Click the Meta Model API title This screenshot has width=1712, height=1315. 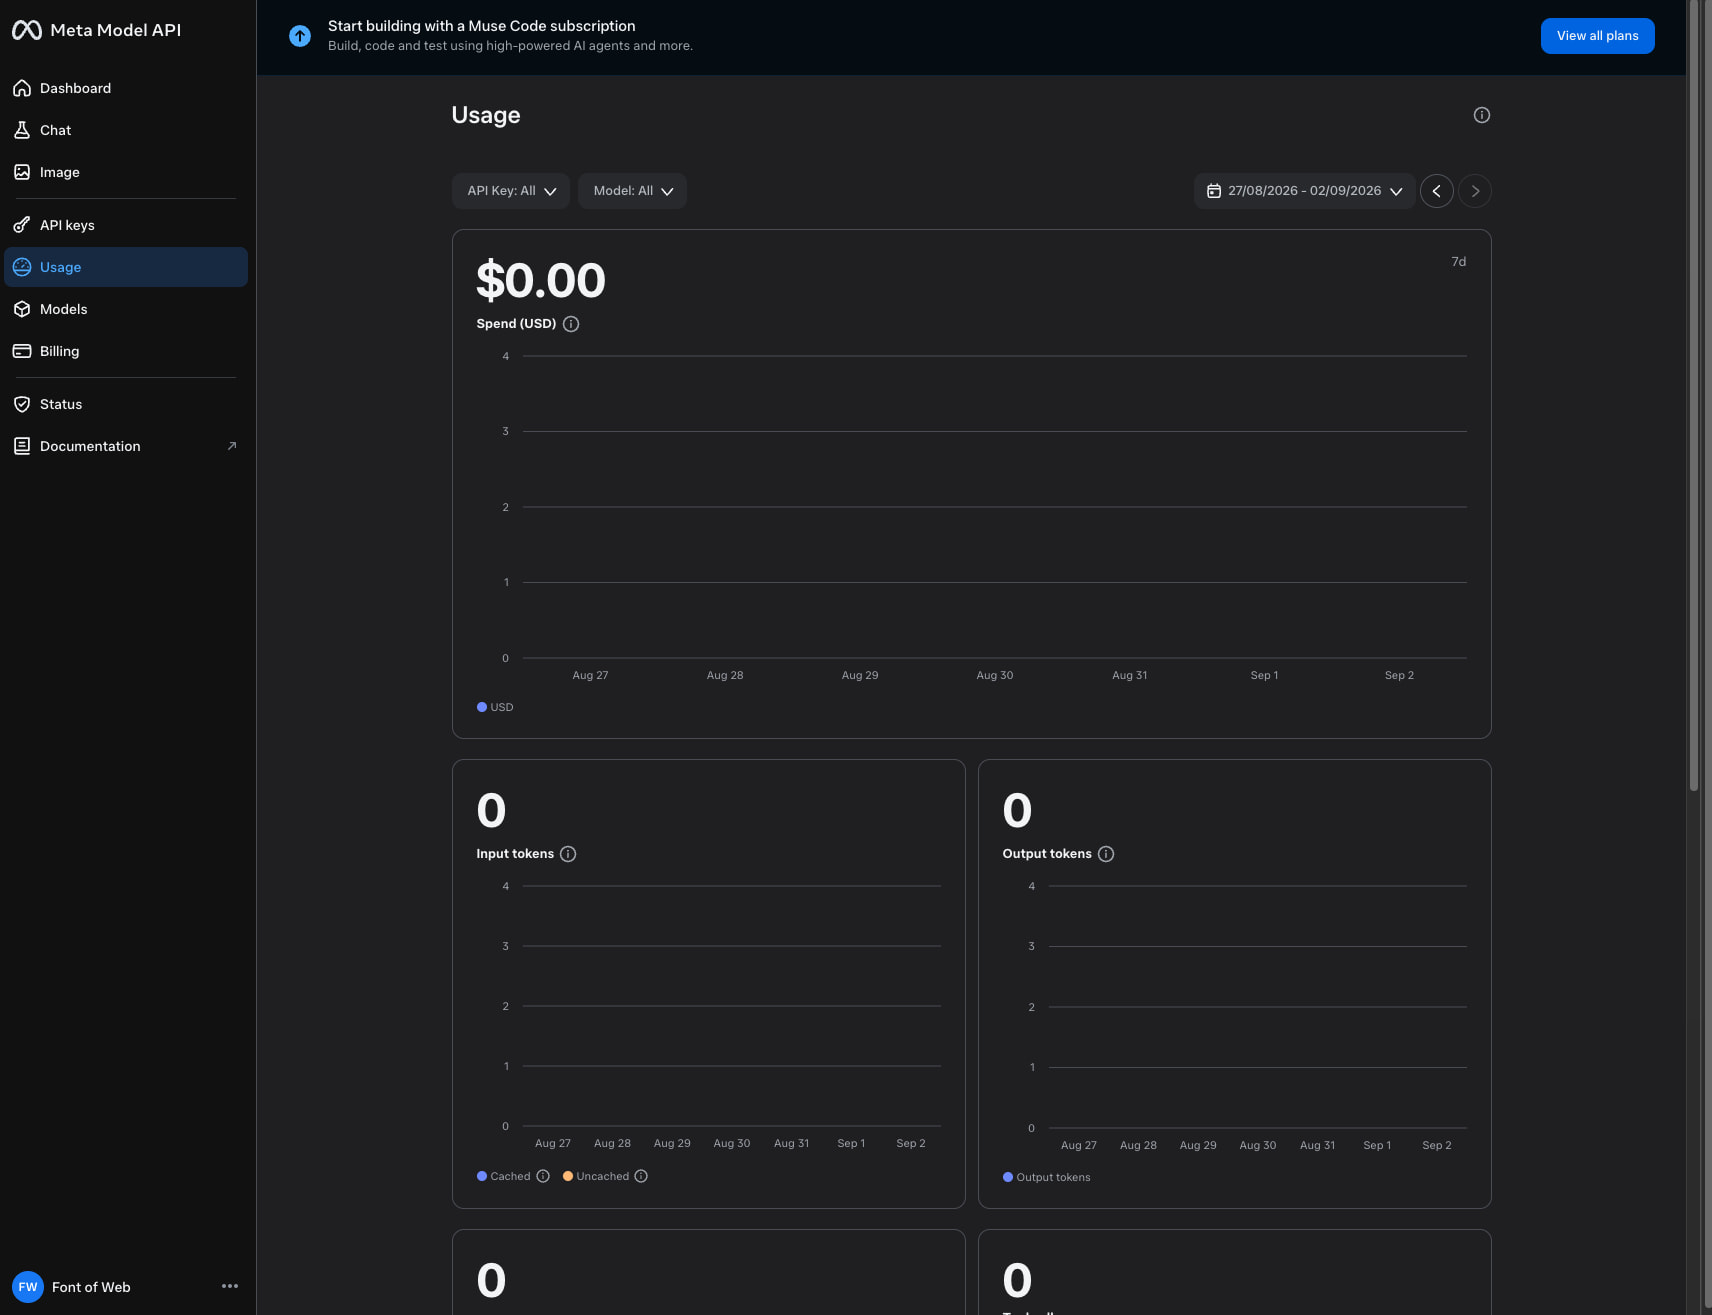116,30
